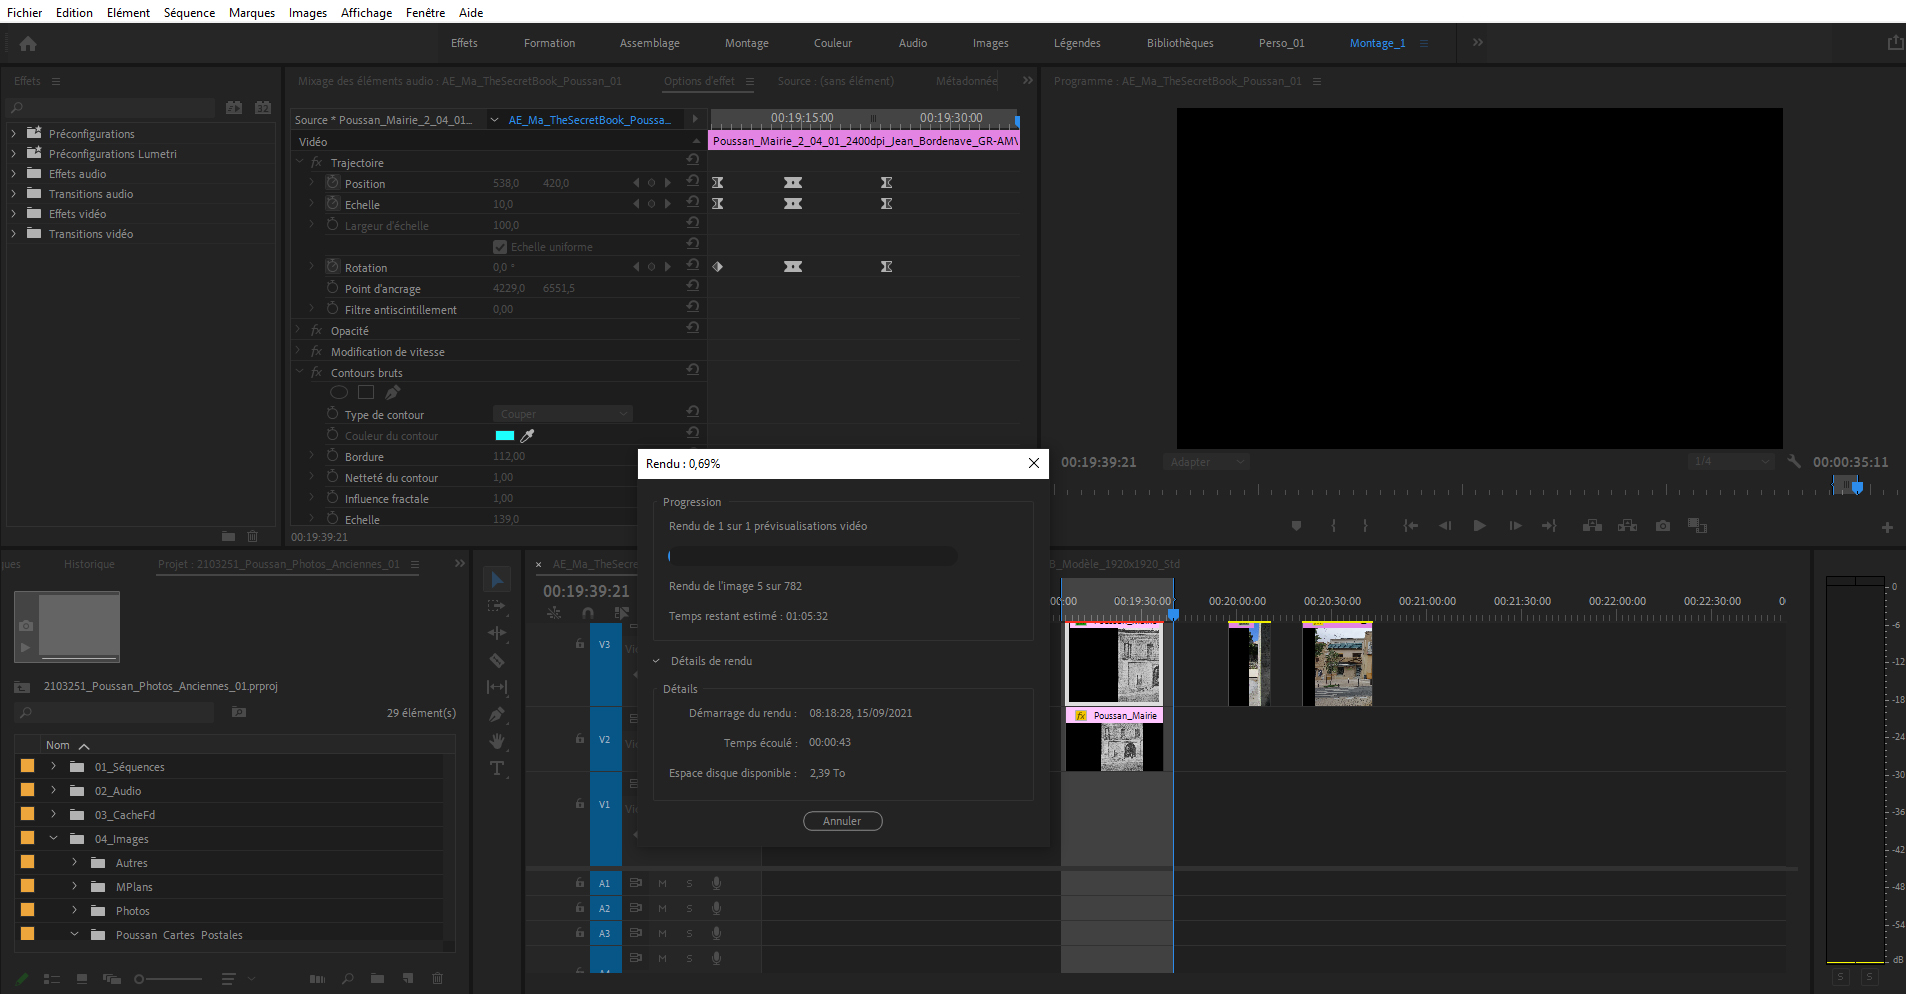The height and width of the screenshot is (994, 1906).
Task: Open the wrench settings in Program monitor
Action: (1794, 462)
